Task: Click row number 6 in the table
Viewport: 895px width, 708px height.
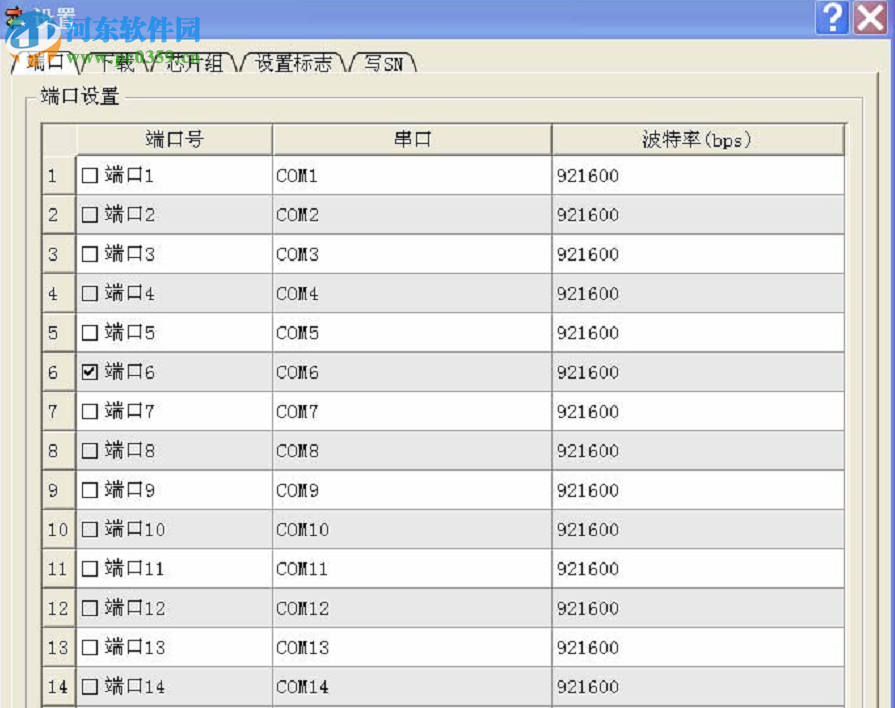Action: pos(55,372)
